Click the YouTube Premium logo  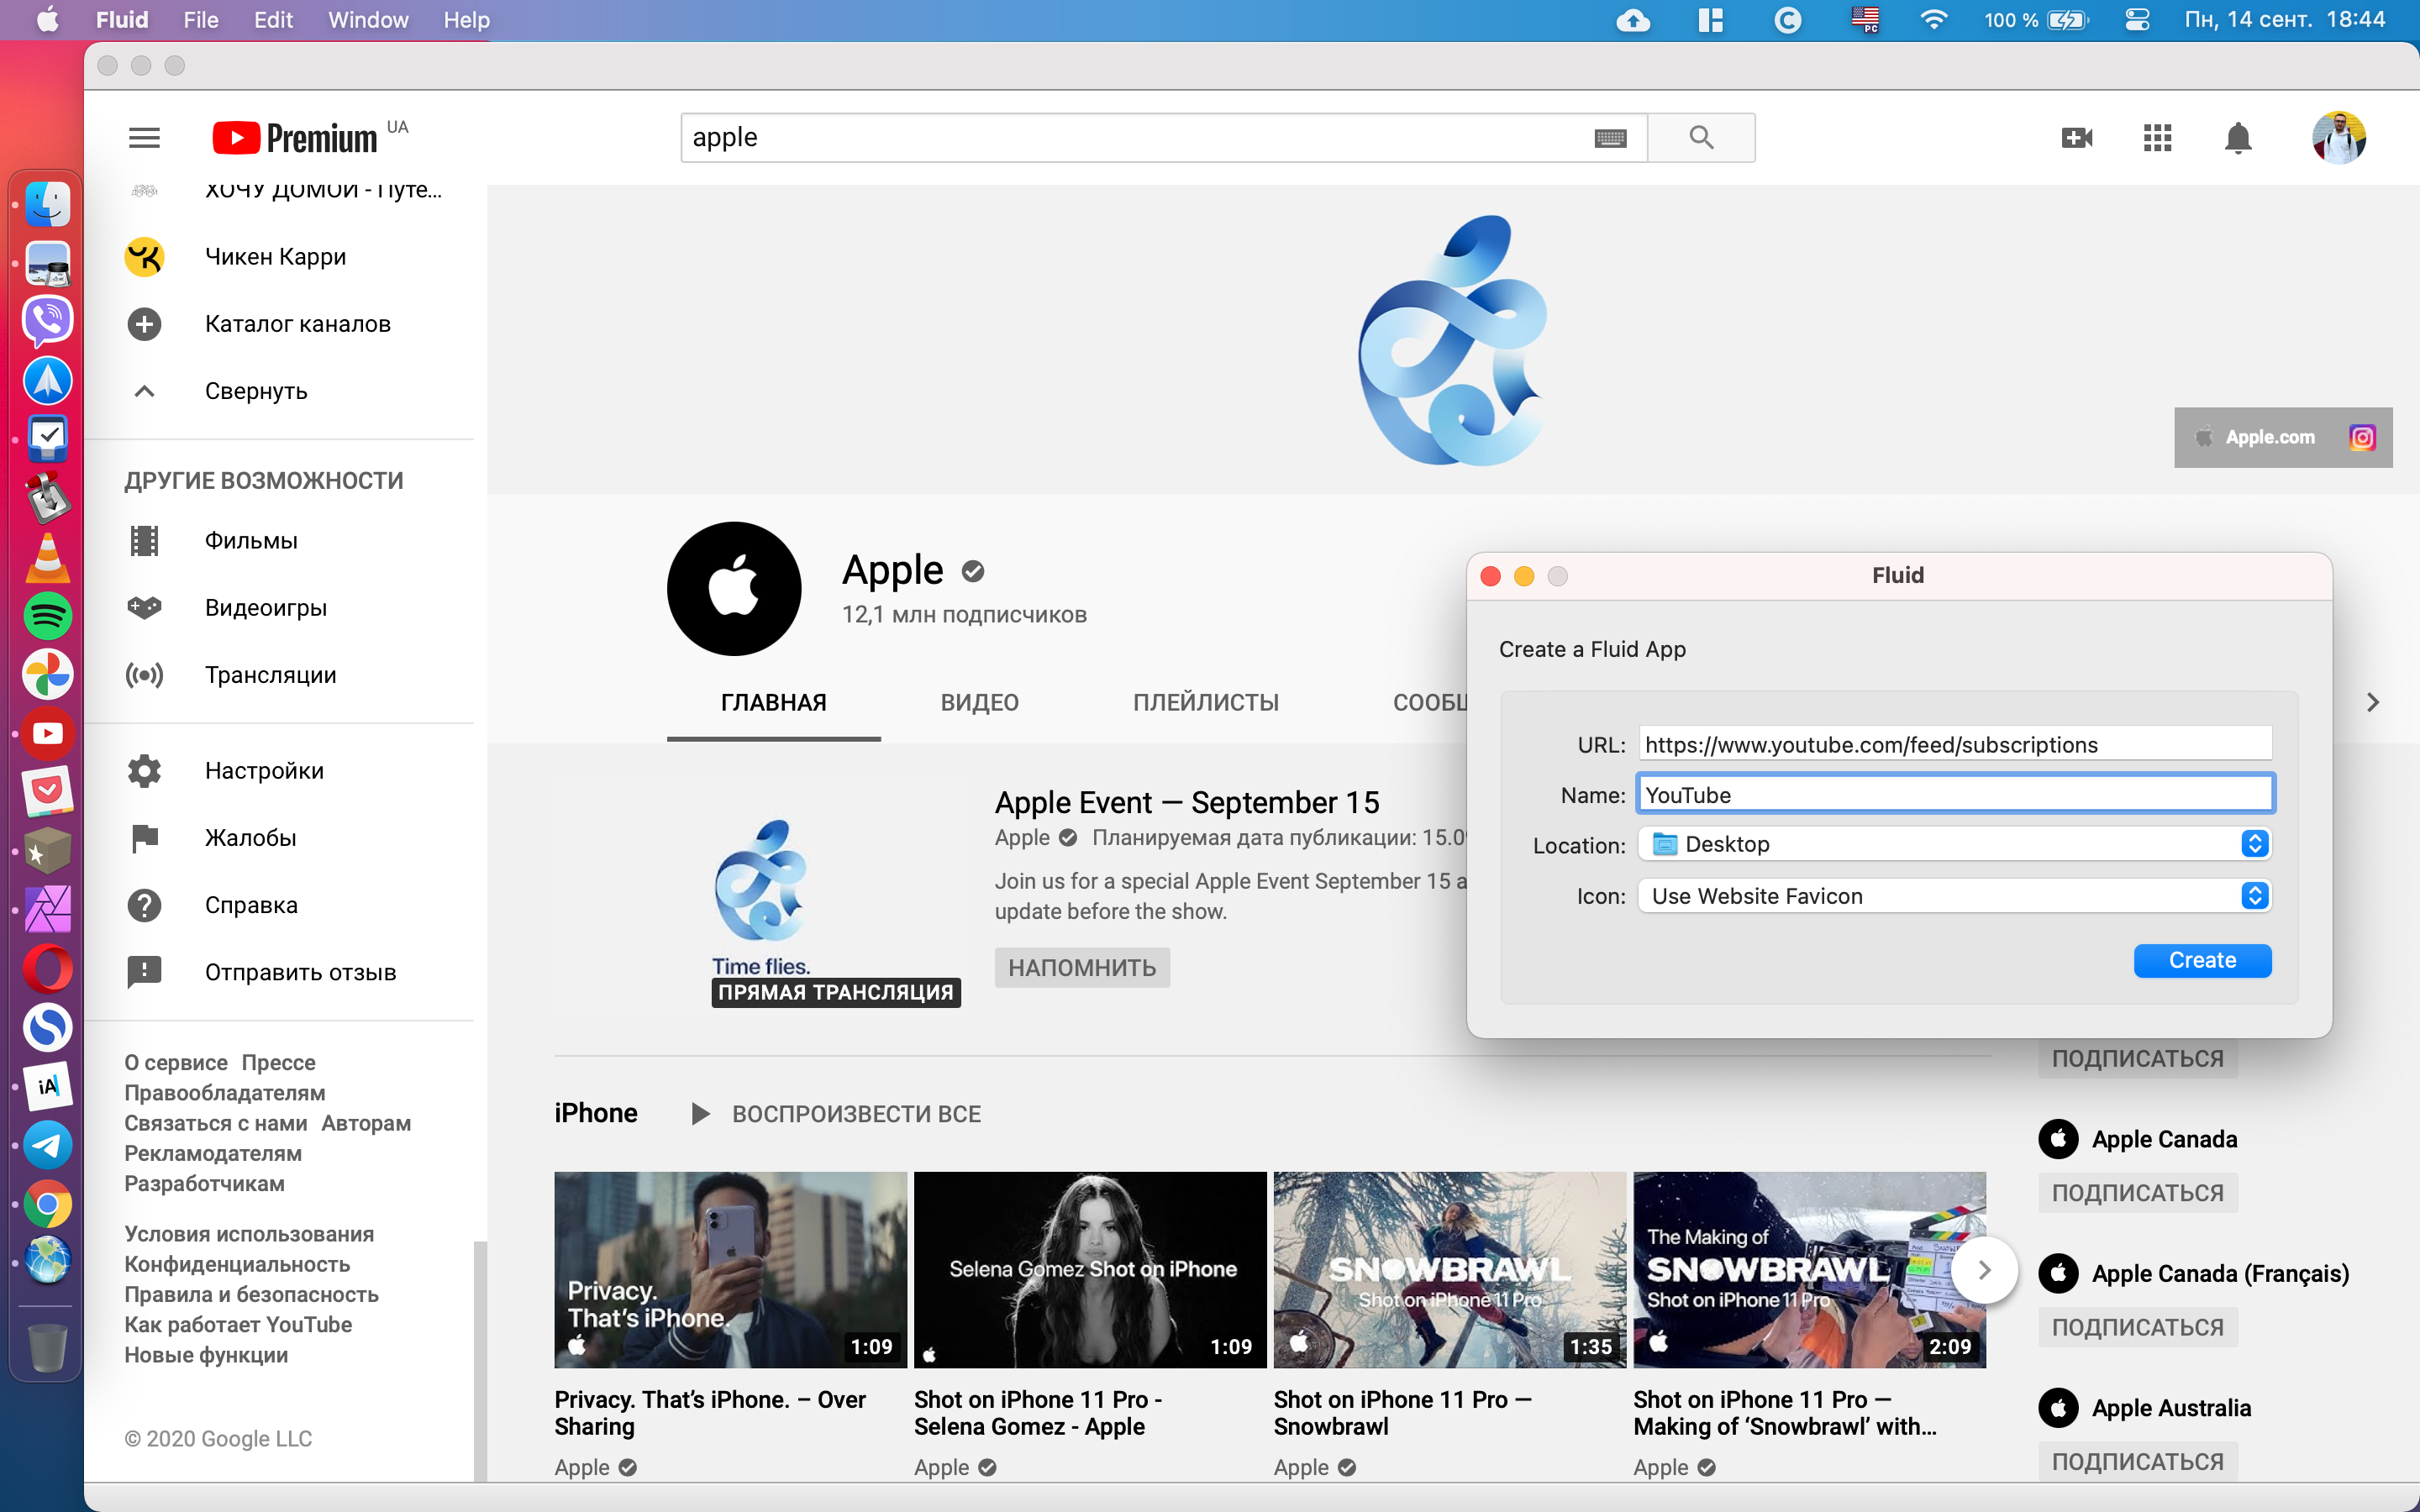pos(296,138)
